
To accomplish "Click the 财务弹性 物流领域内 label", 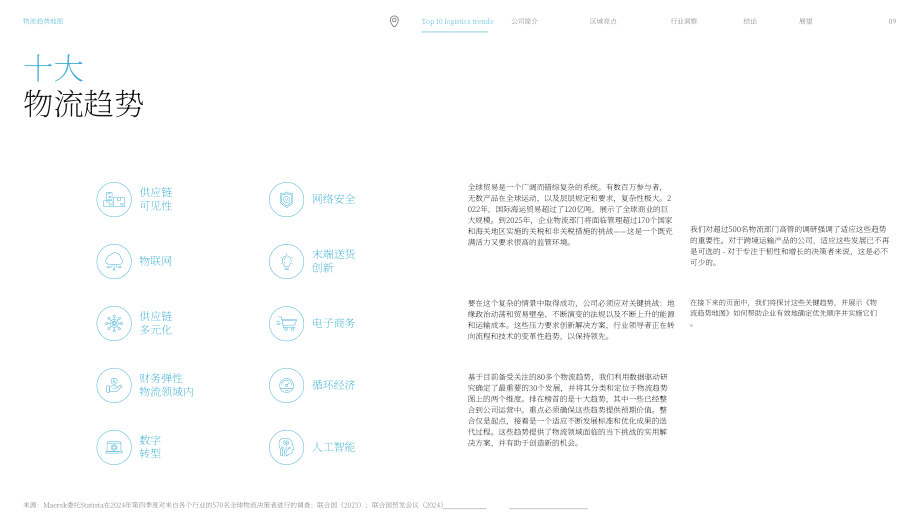I will (166, 385).
